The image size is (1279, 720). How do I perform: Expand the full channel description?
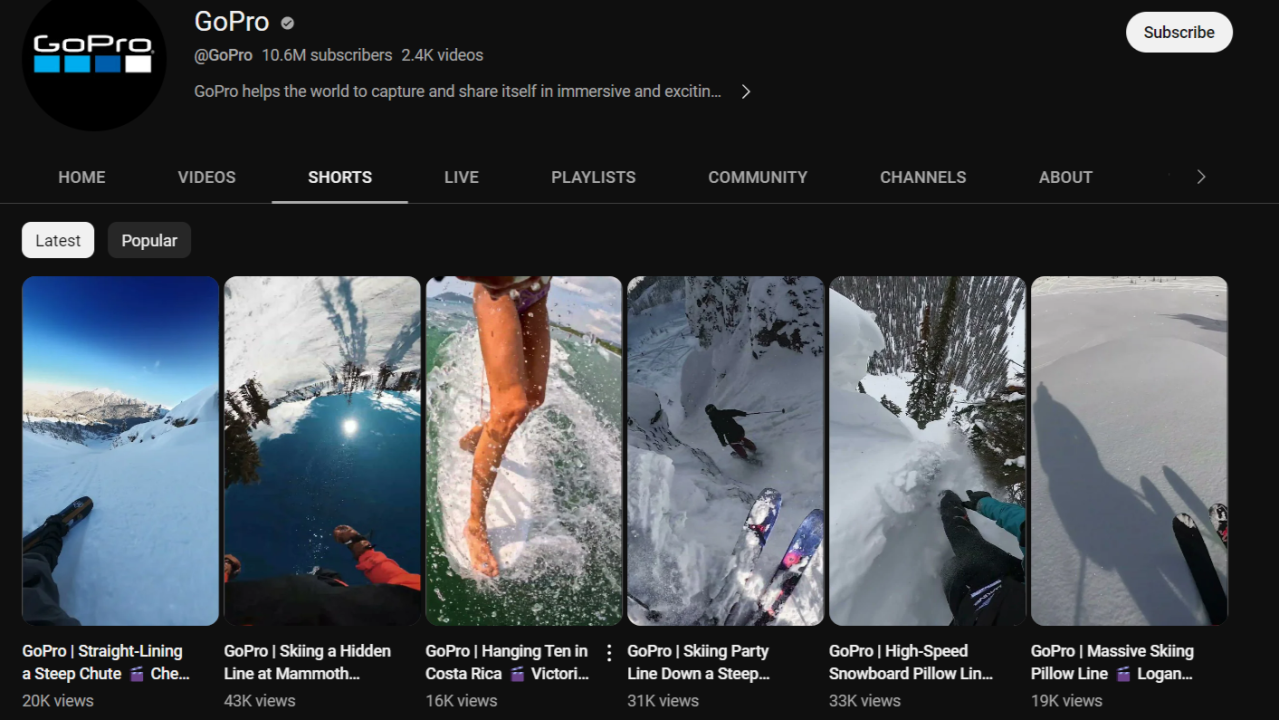pos(745,90)
